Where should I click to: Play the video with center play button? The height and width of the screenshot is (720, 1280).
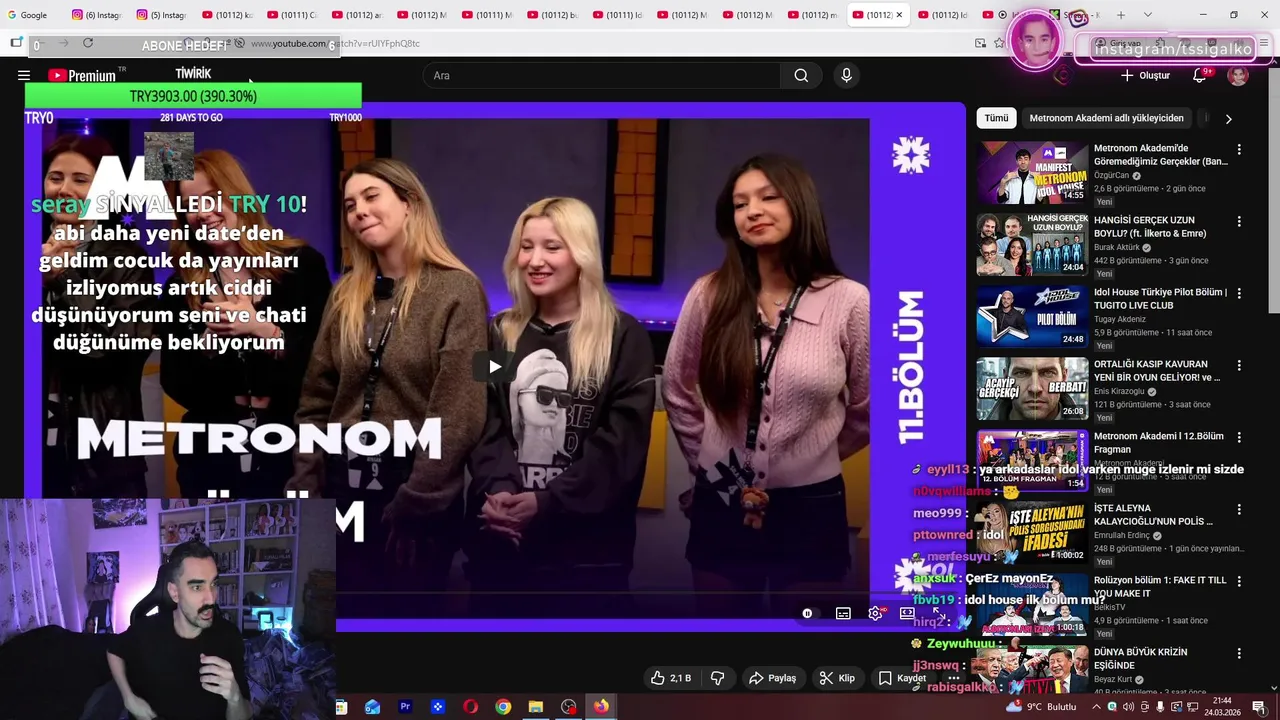click(x=495, y=366)
